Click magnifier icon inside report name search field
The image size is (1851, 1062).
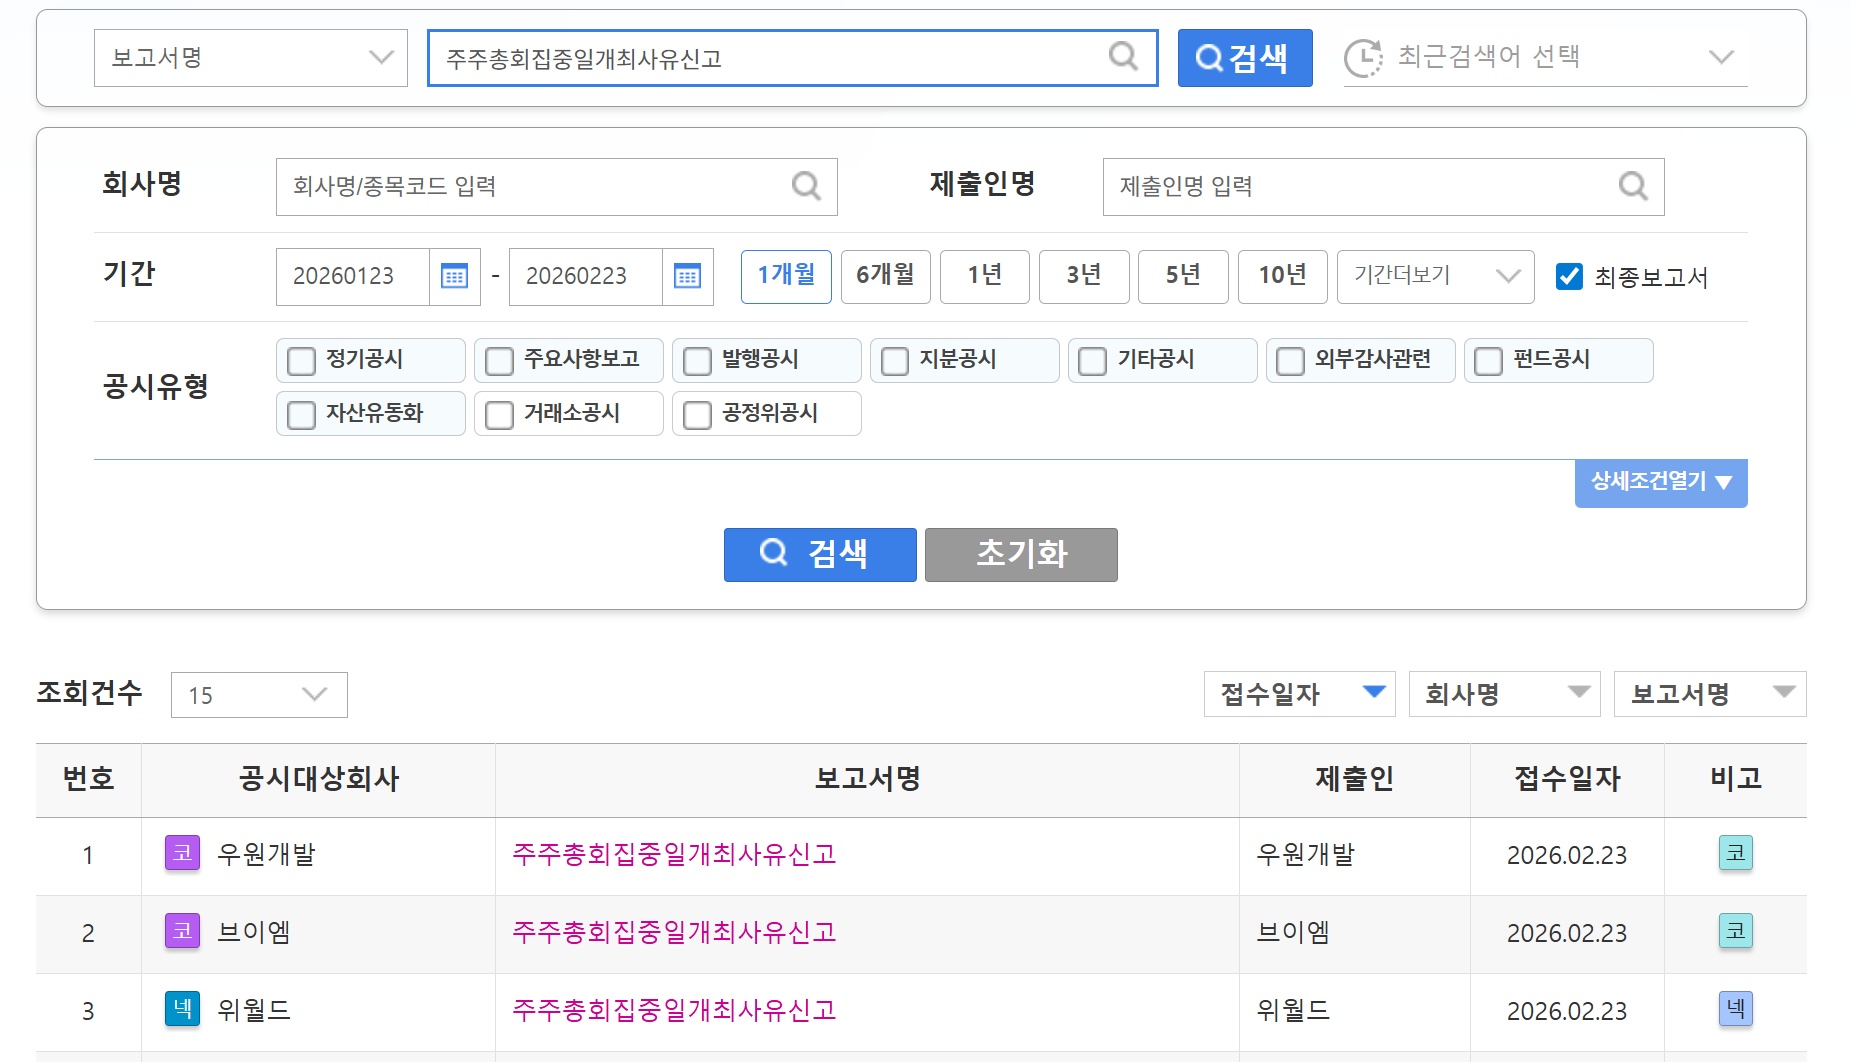[1123, 57]
